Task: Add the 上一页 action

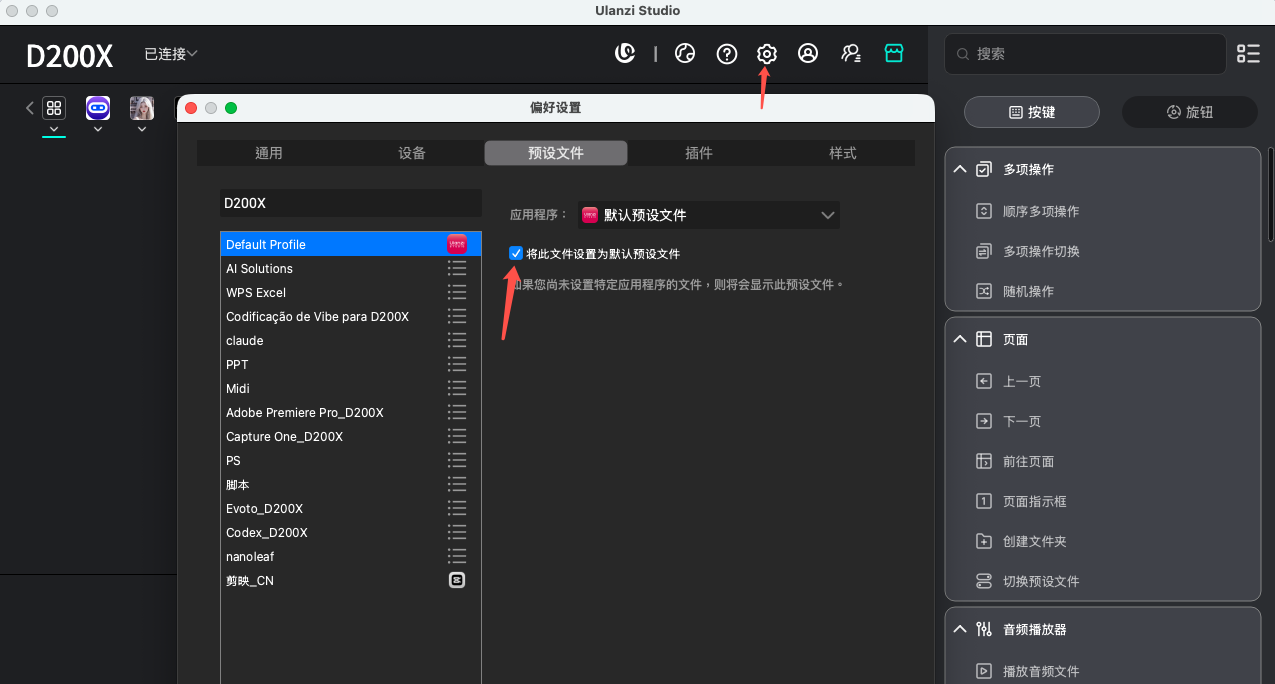Action: (x=1022, y=381)
